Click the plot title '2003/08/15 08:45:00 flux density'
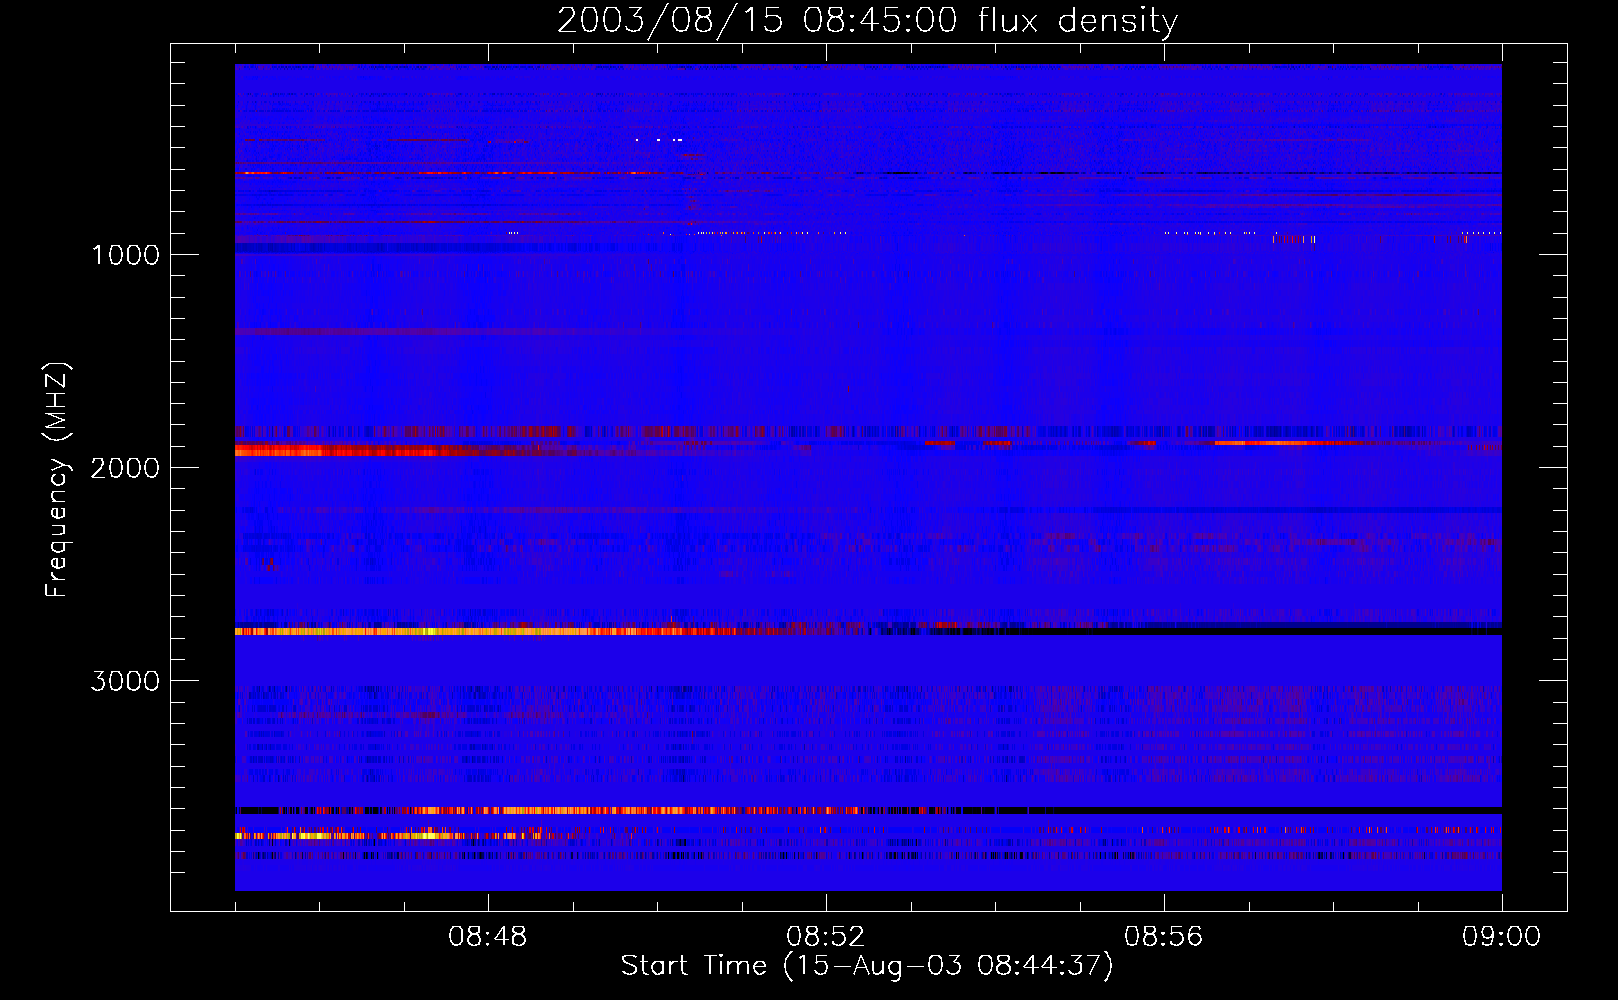The height and width of the screenshot is (1000, 1618). [867, 21]
